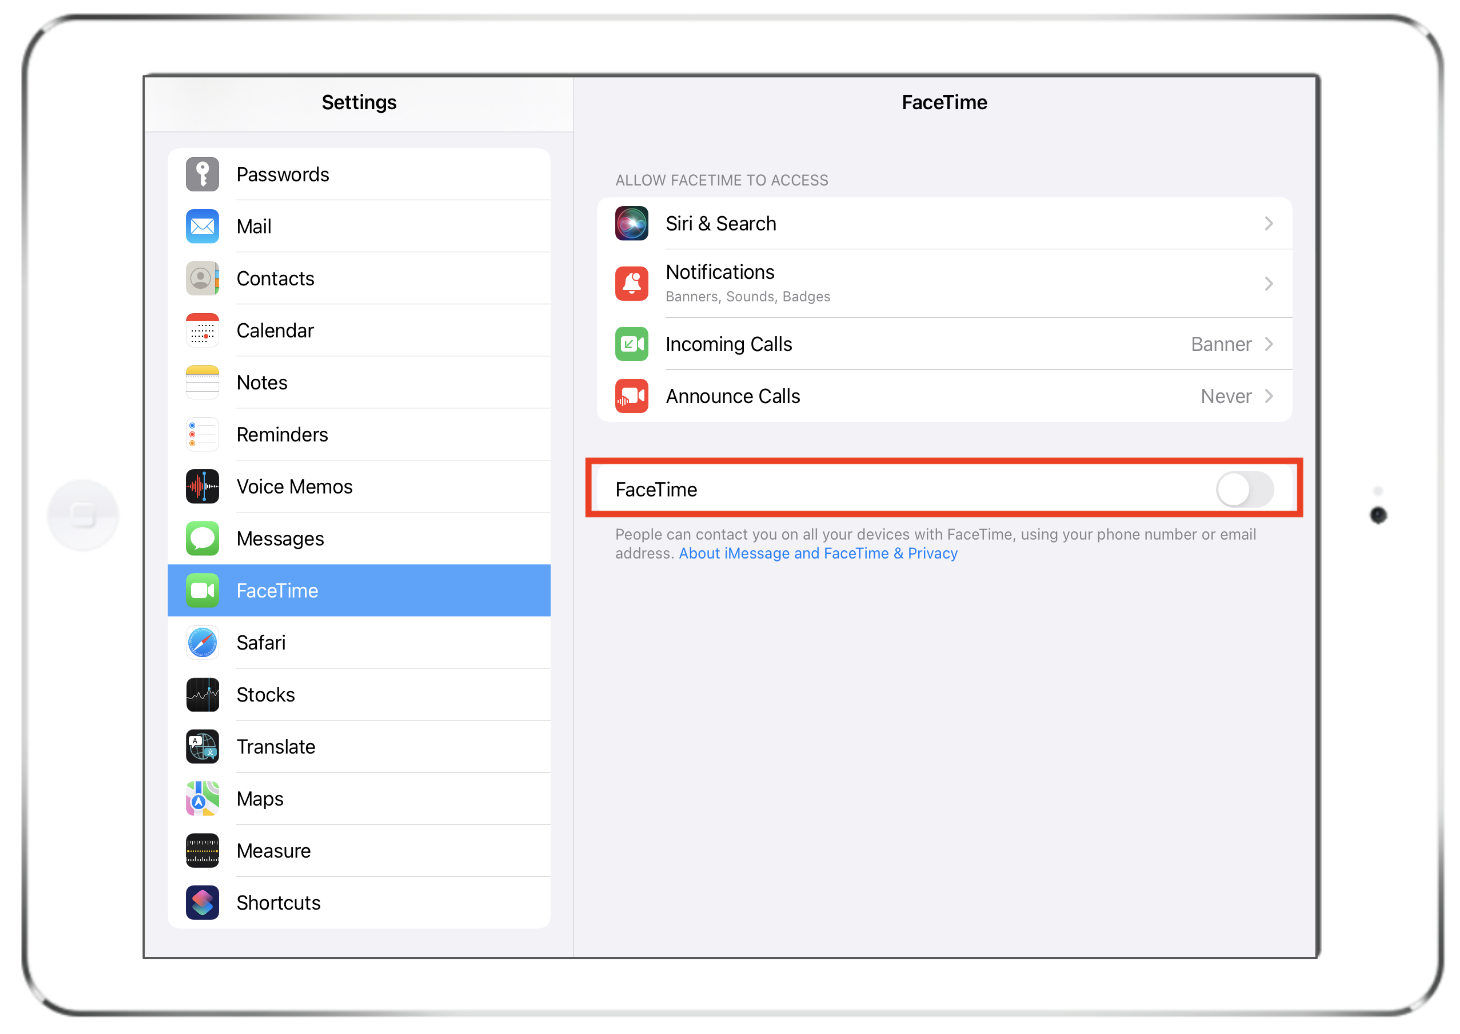Open Siri & Search label
1460x1034 pixels.
[721, 223]
